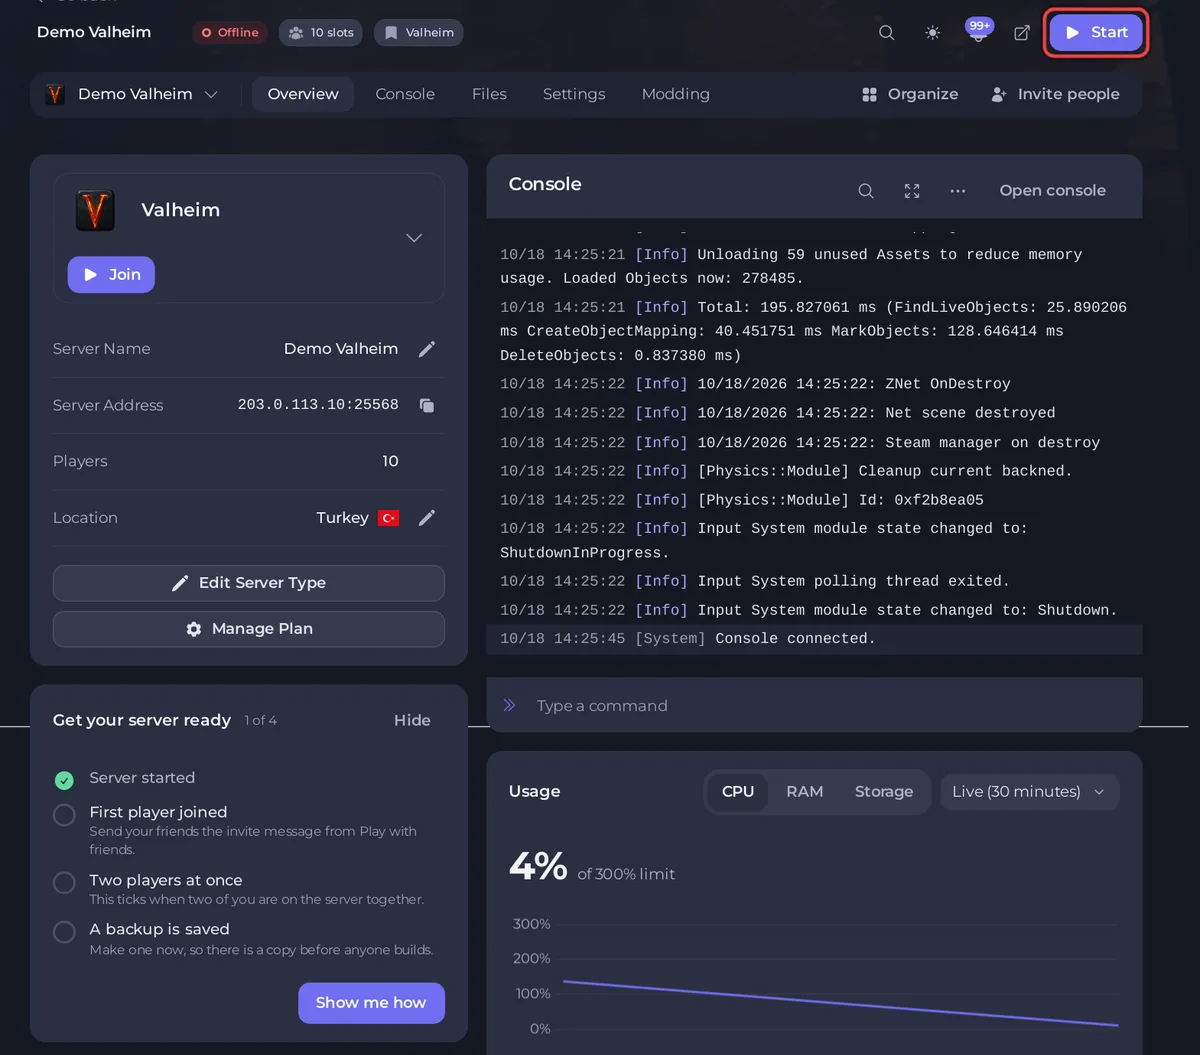Open notifications with the 99+ badge

point(978,31)
